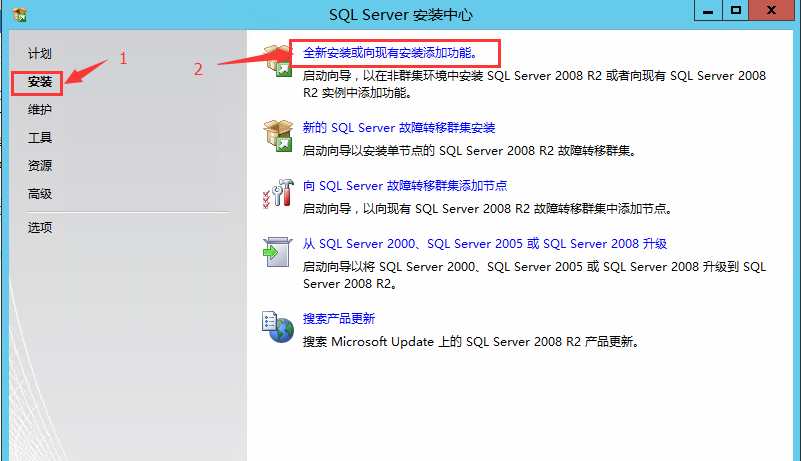Click 全新安装或向现有安装添加功能 link
Screen dimensions: 801x461
(391, 53)
